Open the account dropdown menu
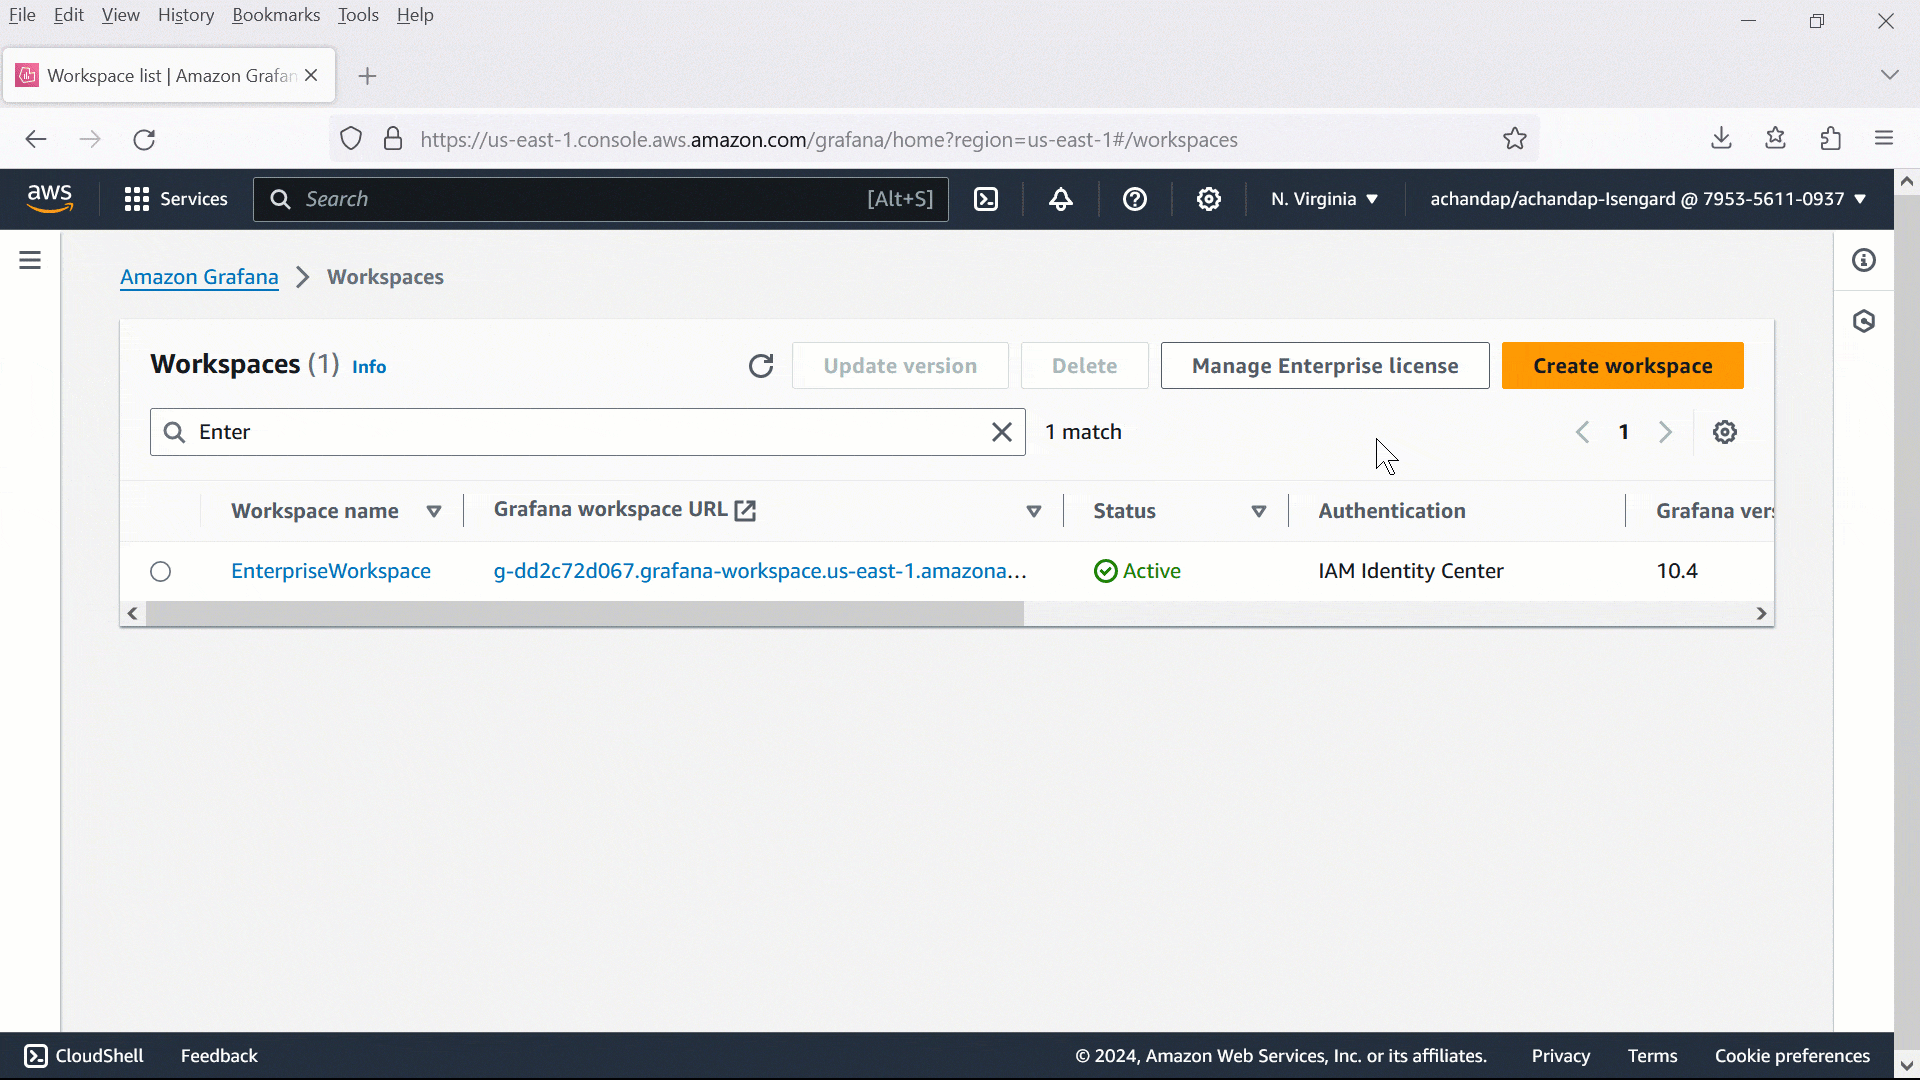The height and width of the screenshot is (1080, 1920). [1647, 199]
